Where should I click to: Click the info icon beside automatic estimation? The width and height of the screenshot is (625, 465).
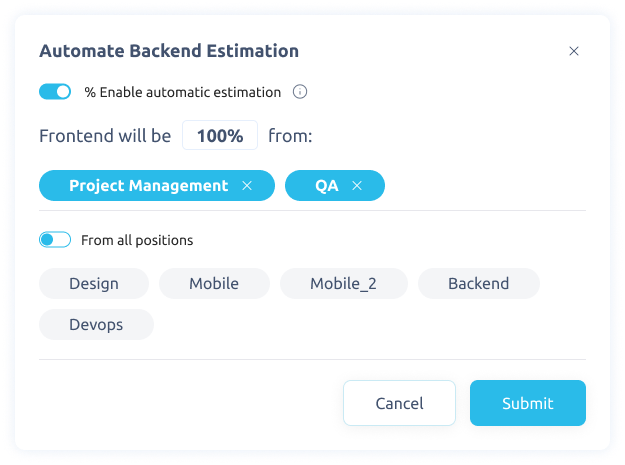(300, 92)
